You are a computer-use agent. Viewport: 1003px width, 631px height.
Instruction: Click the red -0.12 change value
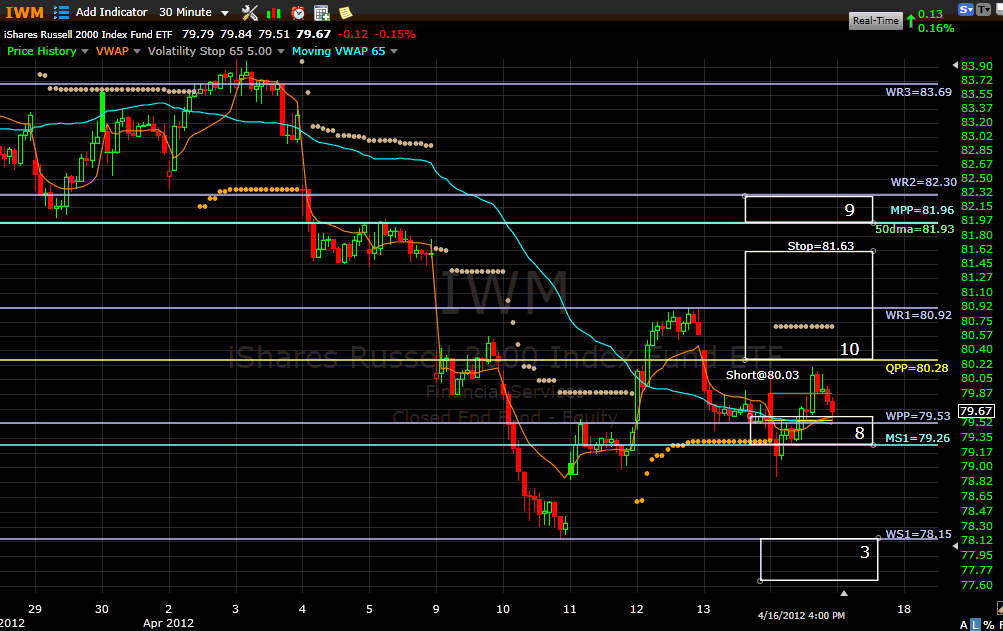[353, 35]
